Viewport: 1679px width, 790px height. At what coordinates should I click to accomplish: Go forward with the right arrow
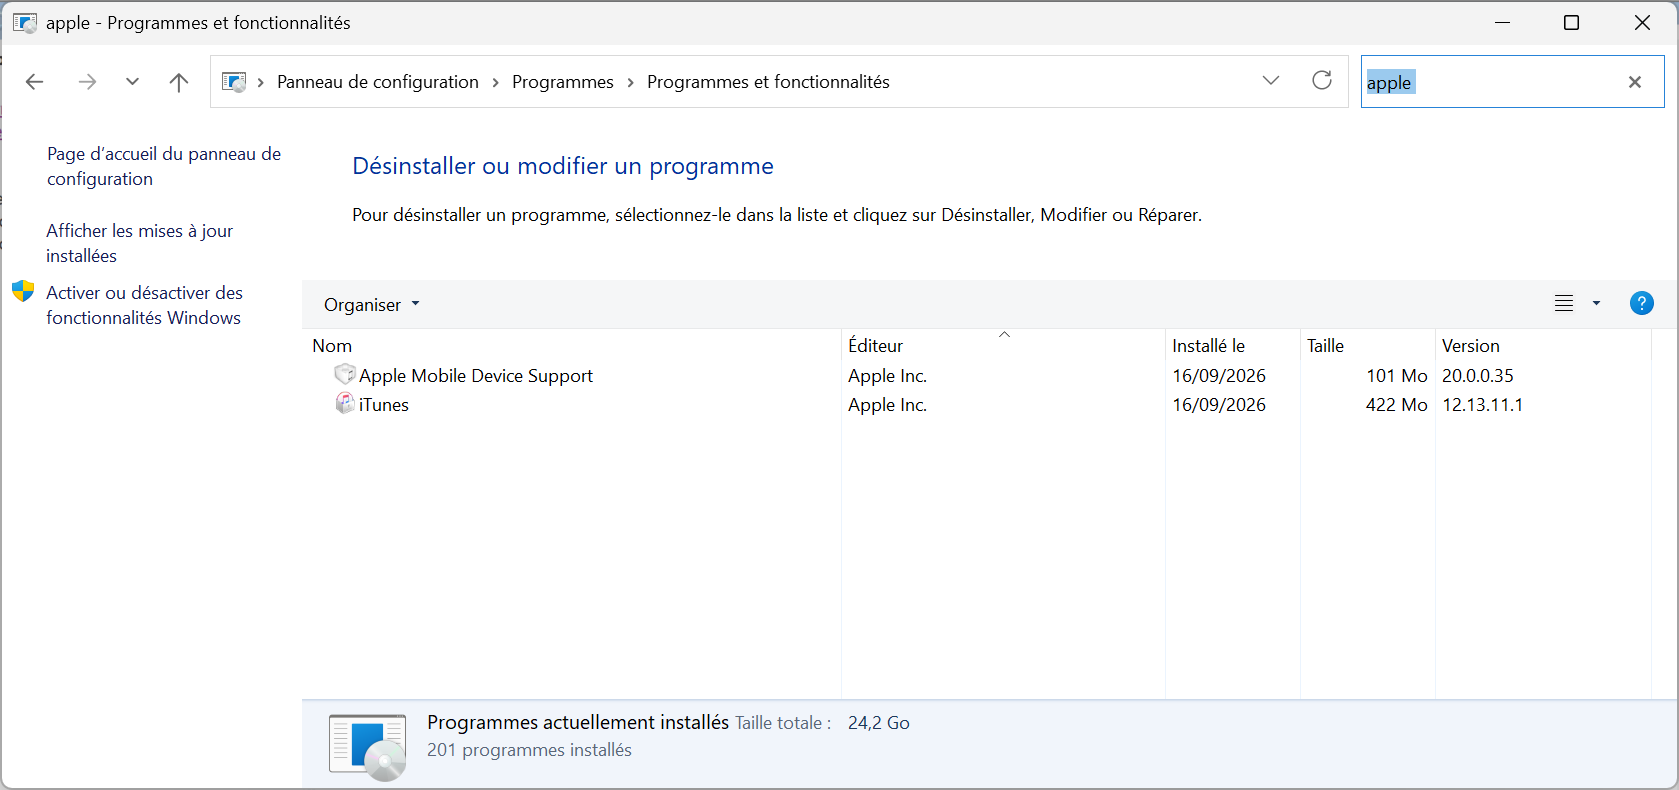point(87,82)
